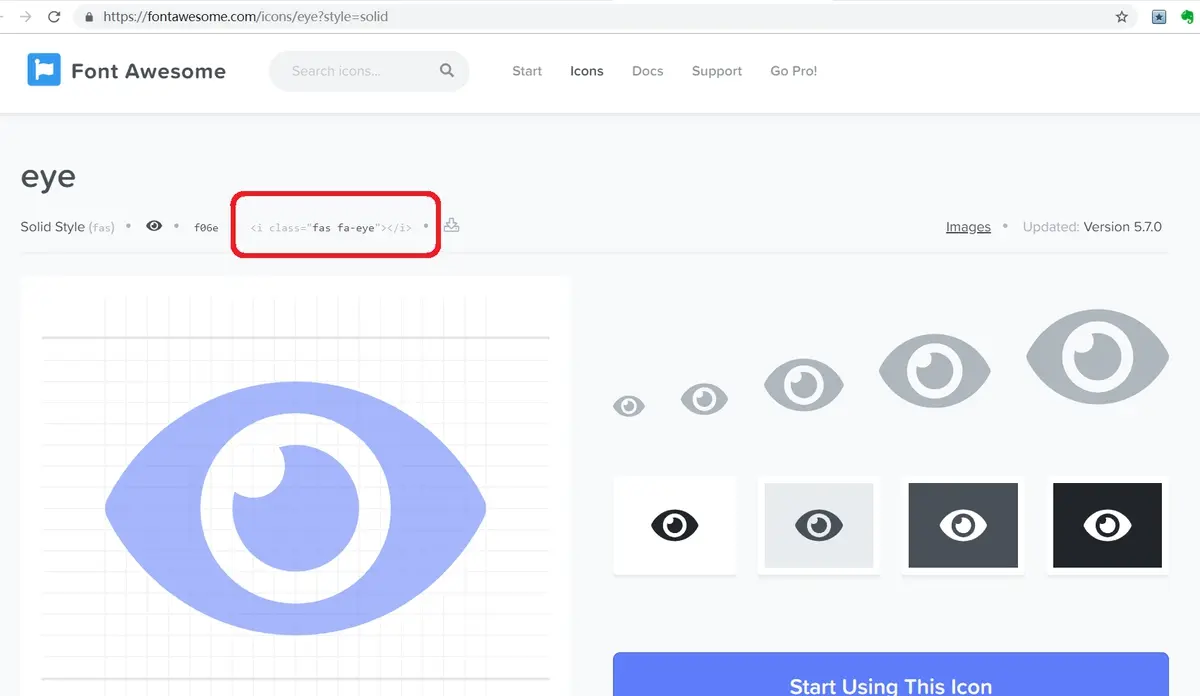This screenshot has height=696, width=1200.
Task: Open the Go Pro! nav item
Action: coord(794,71)
